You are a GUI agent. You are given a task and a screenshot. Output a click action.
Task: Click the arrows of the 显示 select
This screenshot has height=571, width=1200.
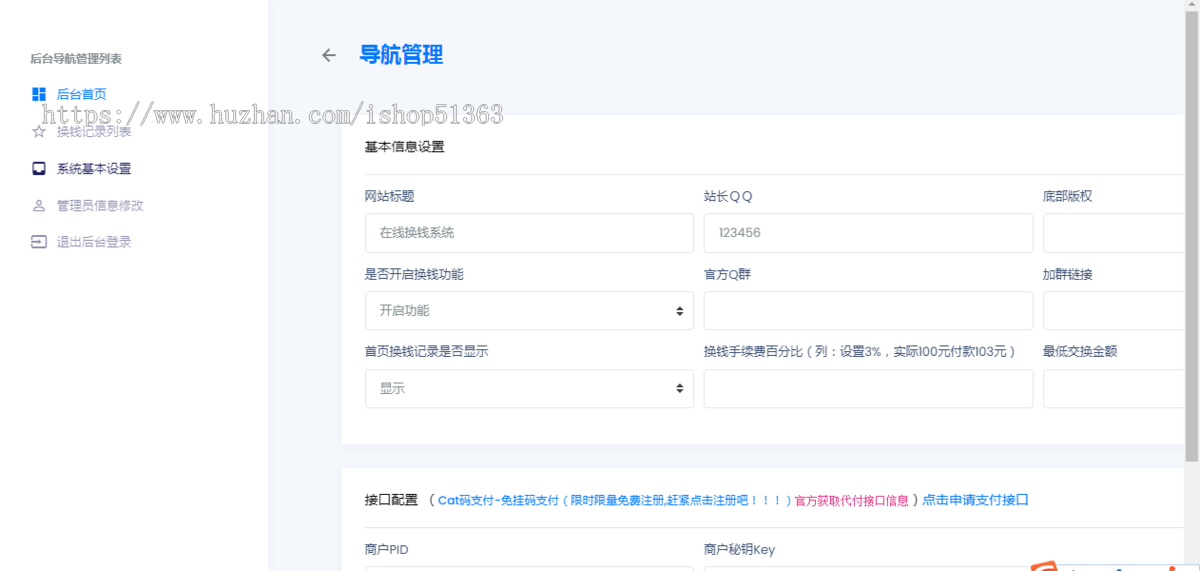[x=680, y=388]
